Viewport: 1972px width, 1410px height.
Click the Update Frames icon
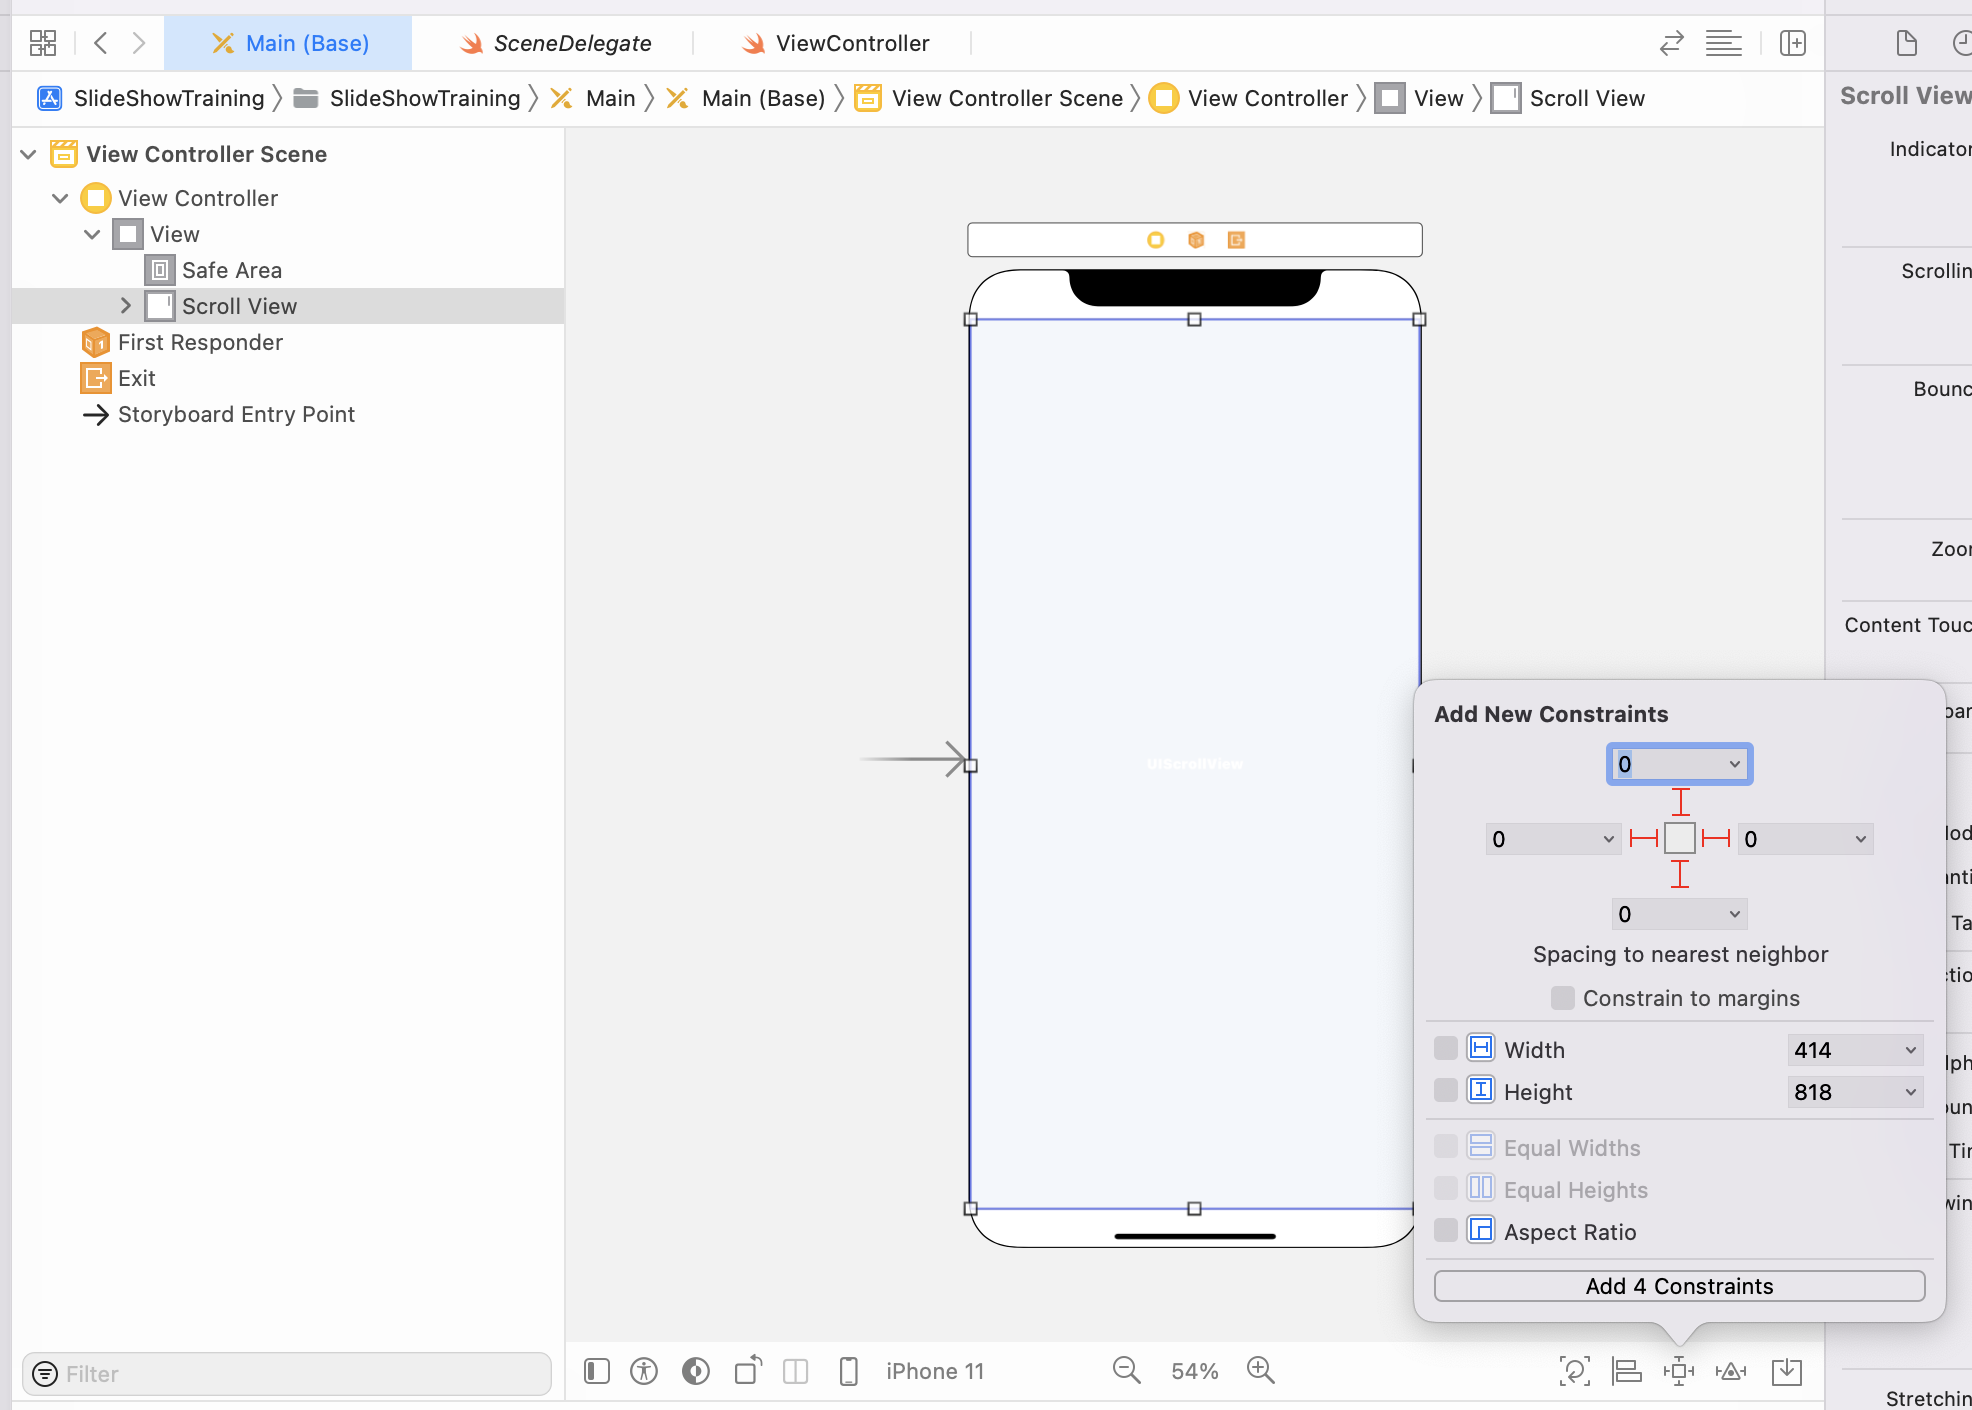tap(1575, 1371)
